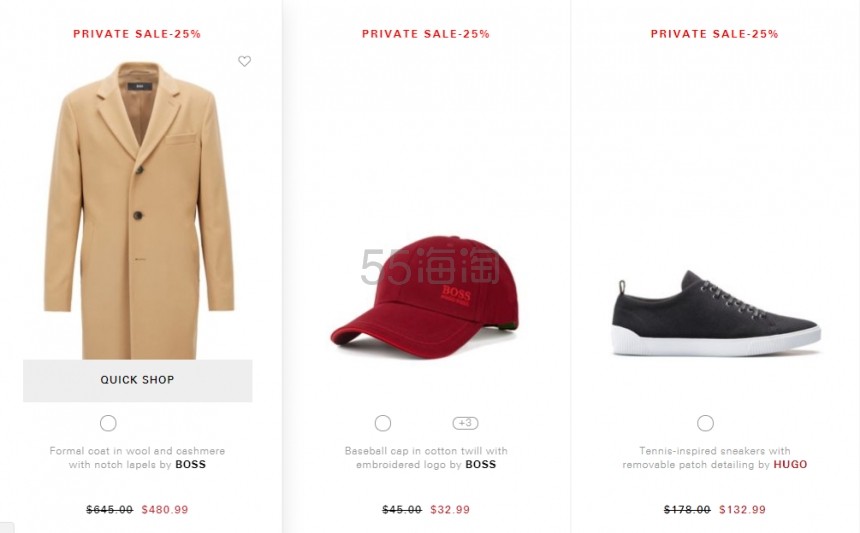Click the sneakers' $132.99 sale price
860x533 pixels.
tap(742, 510)
